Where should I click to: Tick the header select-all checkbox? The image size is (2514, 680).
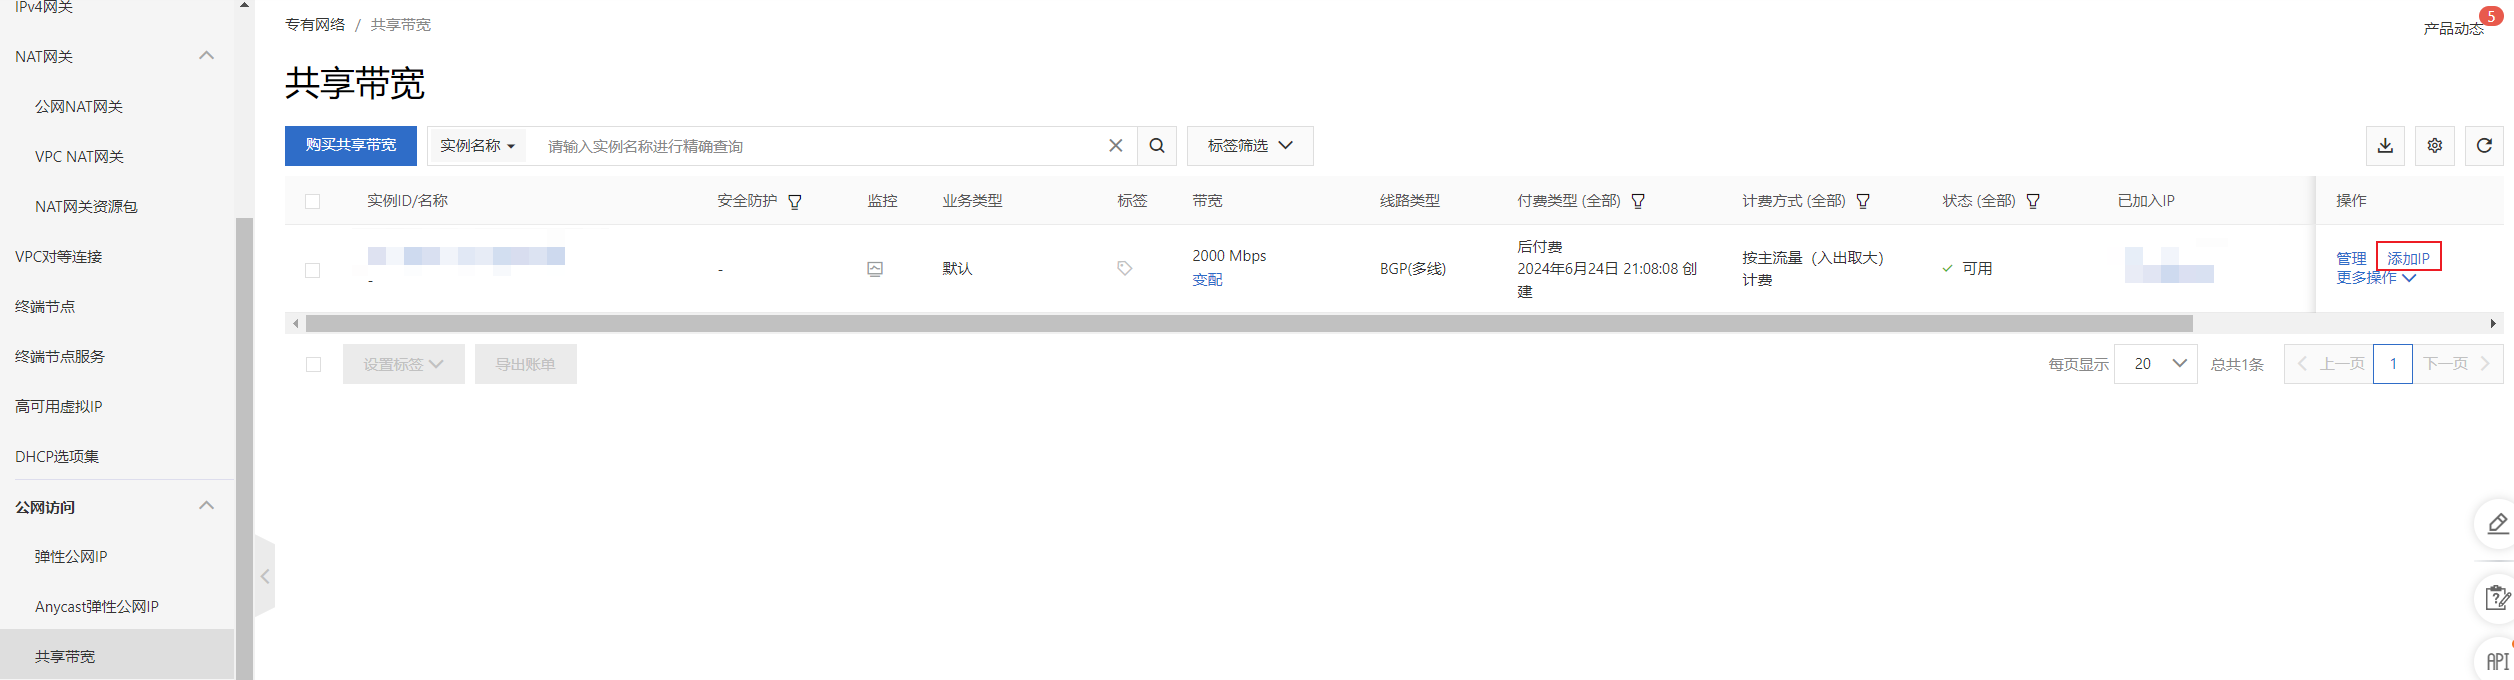click(x=313, y=202)
